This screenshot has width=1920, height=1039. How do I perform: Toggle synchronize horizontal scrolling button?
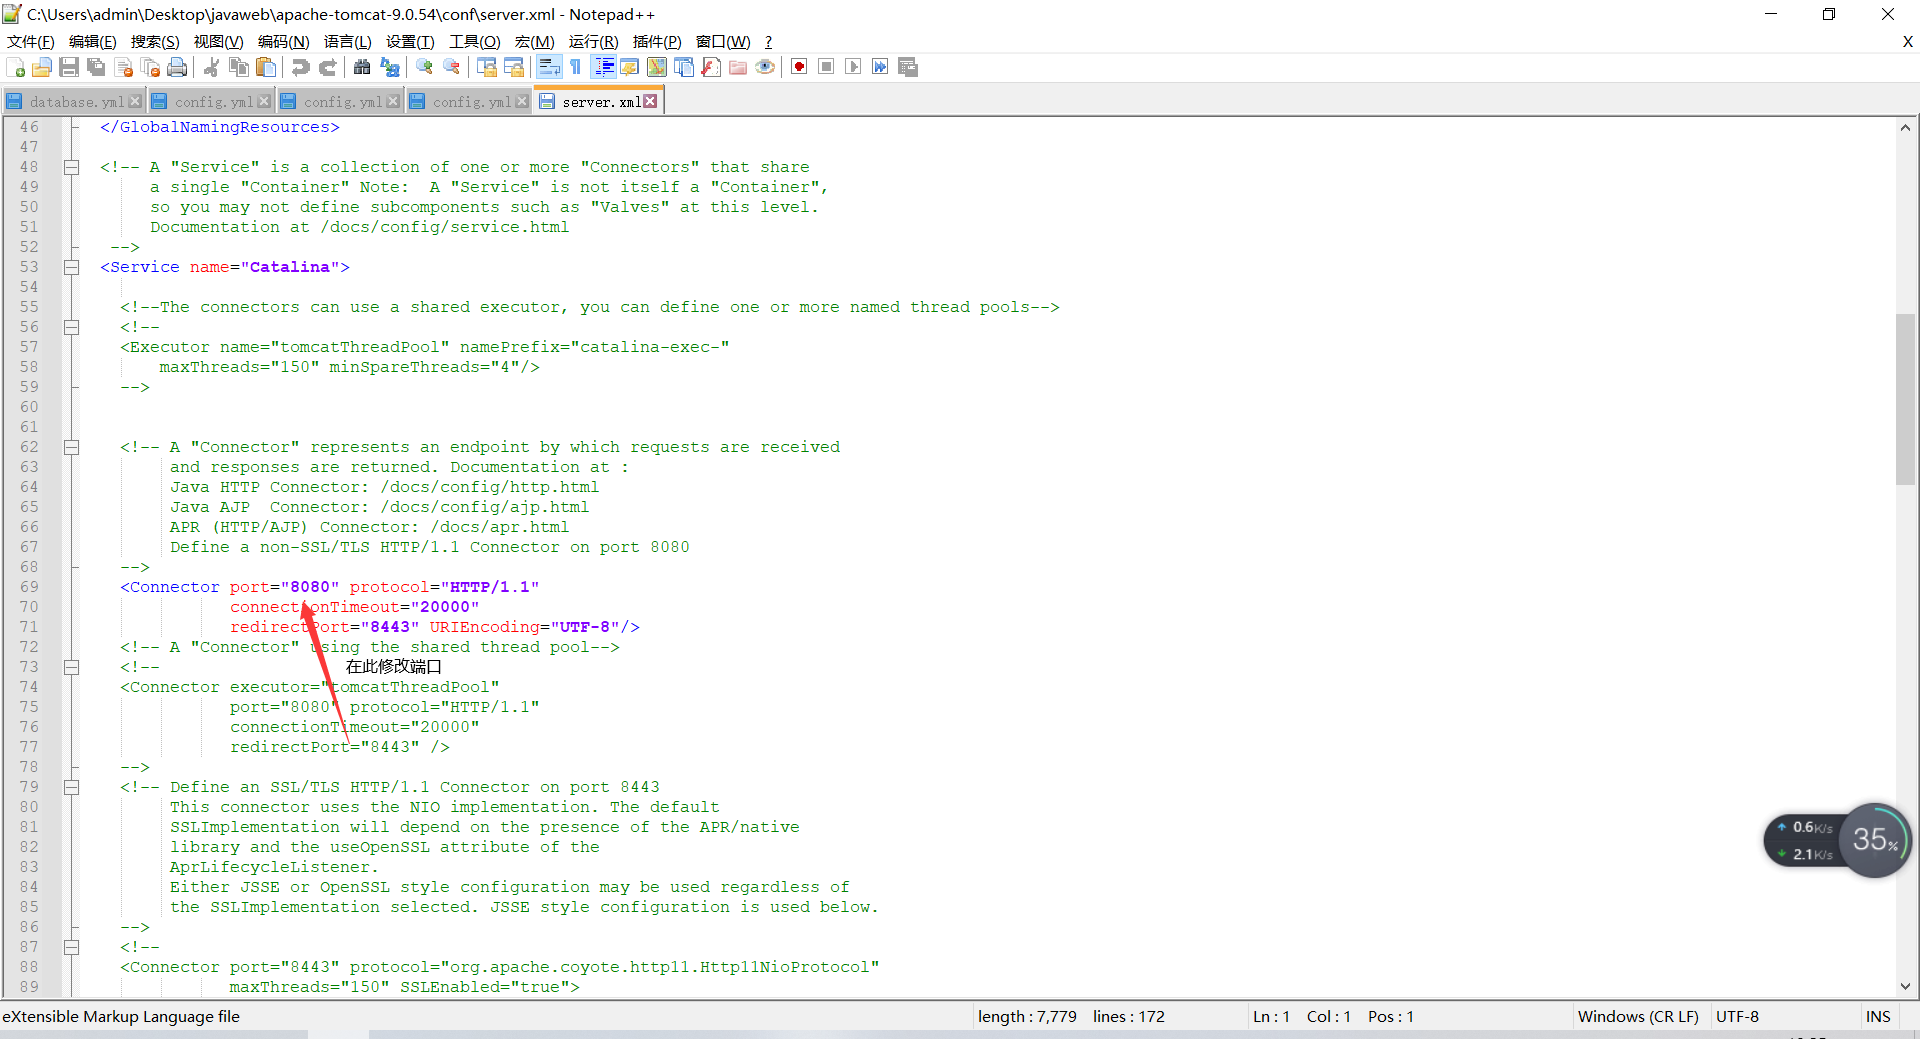514,67
